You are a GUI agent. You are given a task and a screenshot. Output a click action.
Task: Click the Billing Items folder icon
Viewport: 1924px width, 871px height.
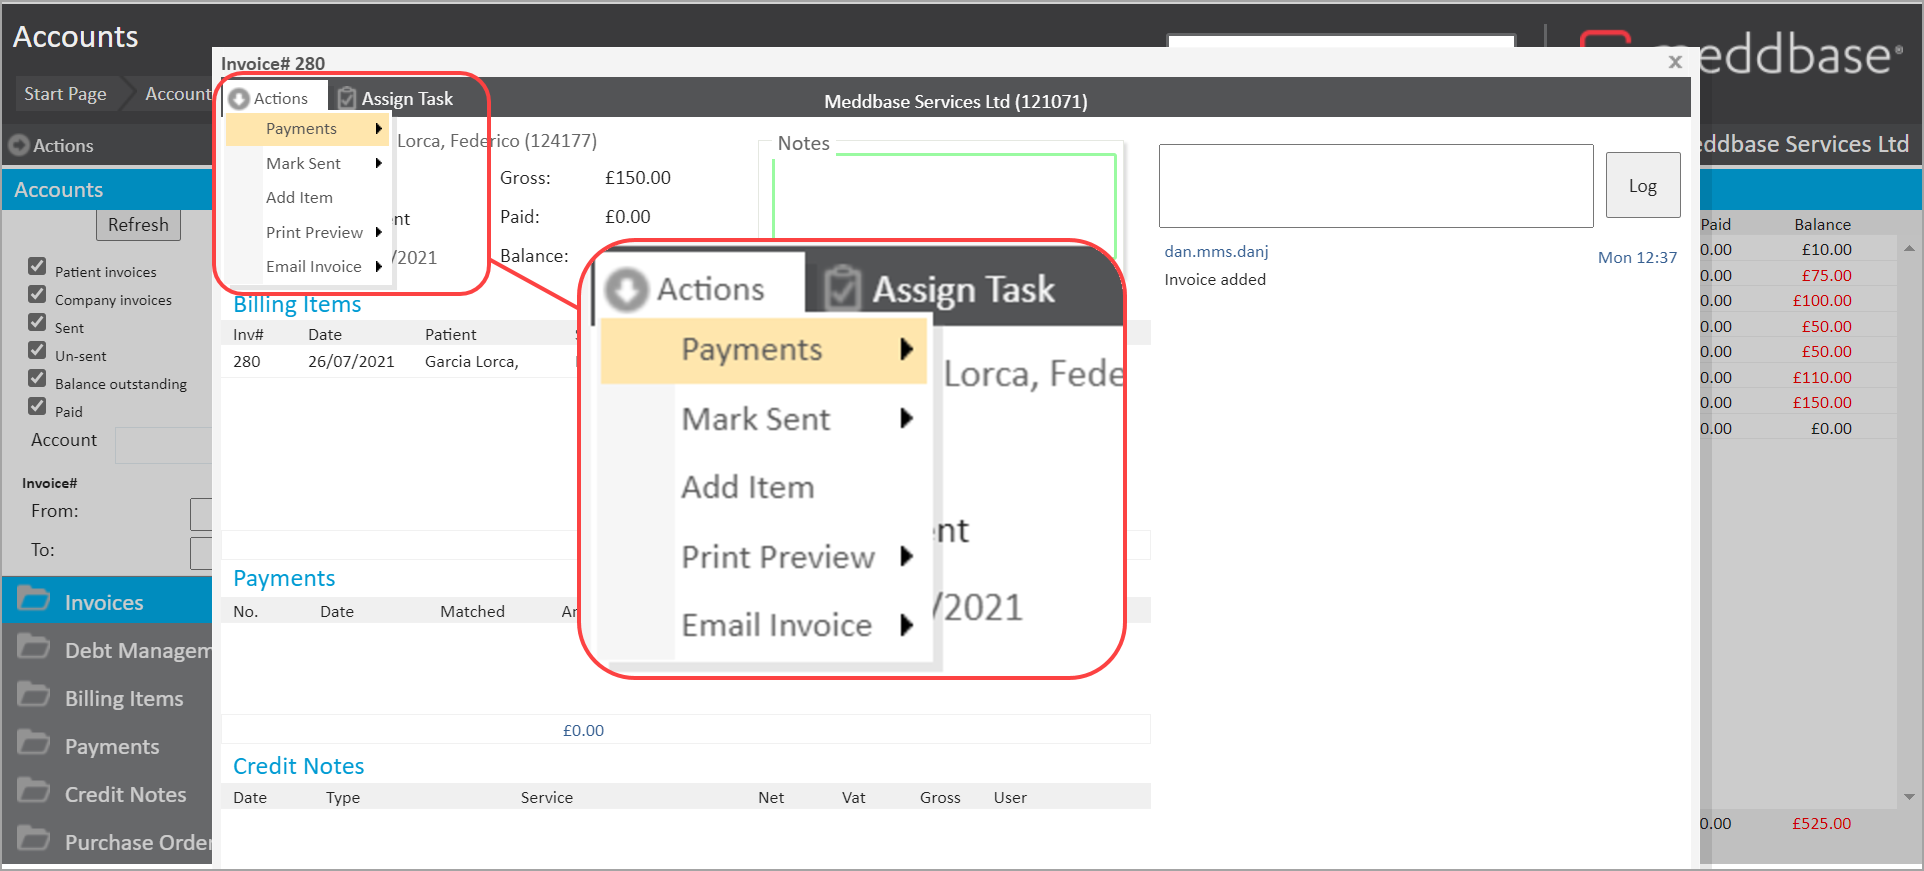coord(34,696)
